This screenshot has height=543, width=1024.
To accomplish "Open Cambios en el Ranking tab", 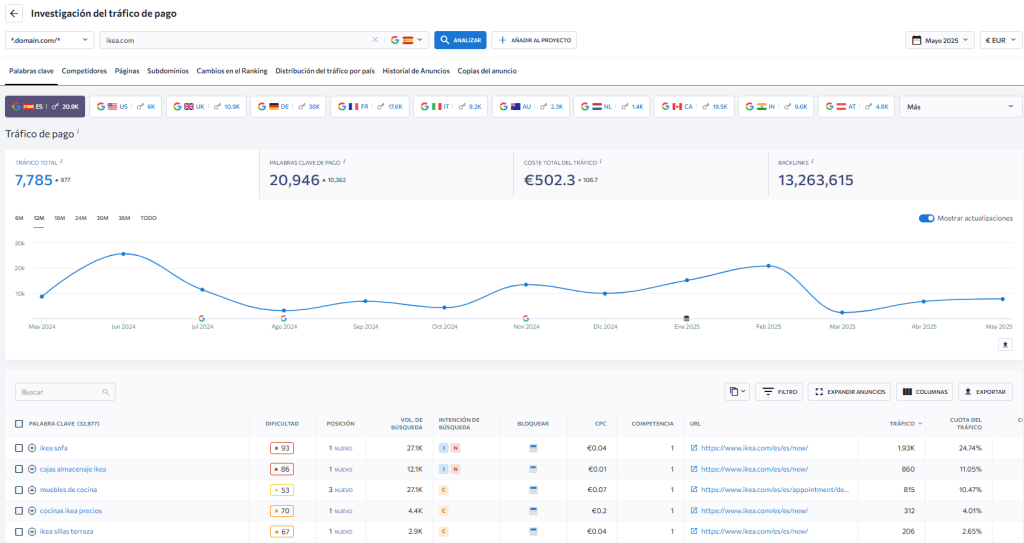I will [232, 71].
